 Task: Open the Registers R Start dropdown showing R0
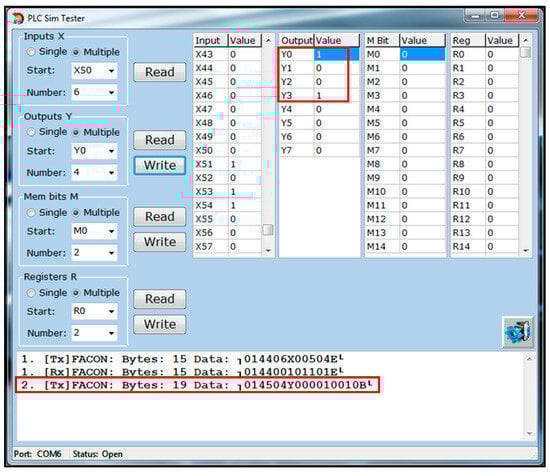(94, 311)
